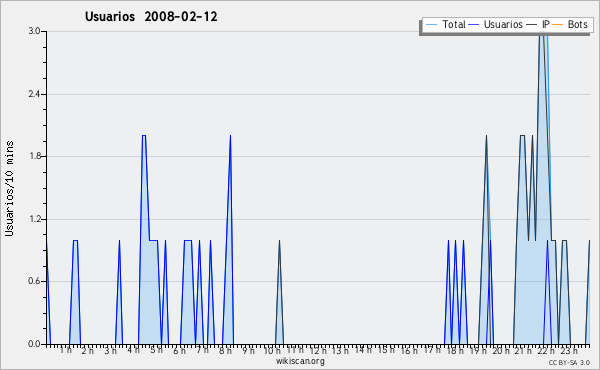Image resolution: width=600 pixels, height=370 pixels.
Task: Click the light blue Total legend line swatch
Action: click(431, 25)
